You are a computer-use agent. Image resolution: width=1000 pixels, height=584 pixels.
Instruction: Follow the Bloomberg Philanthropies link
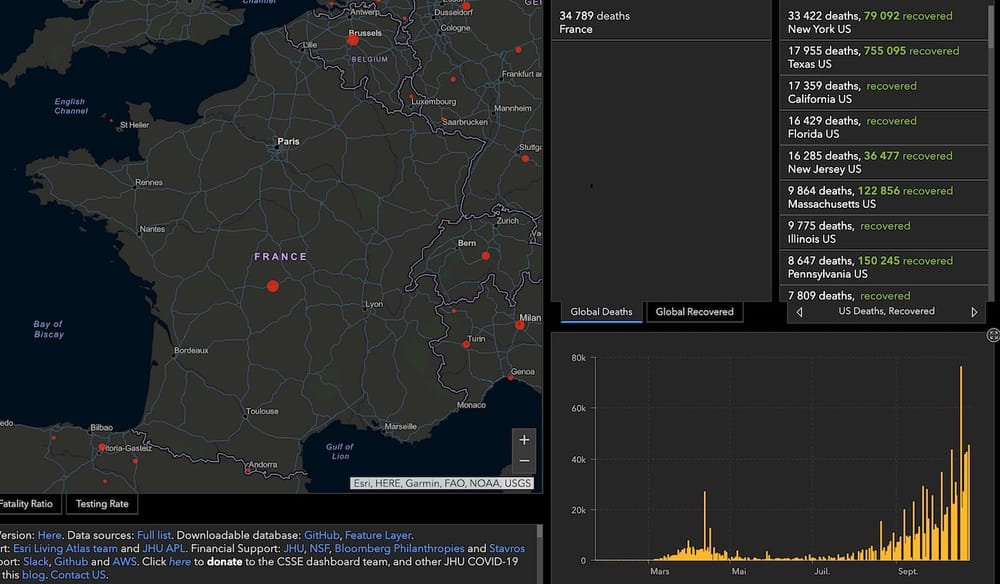coord(399,548)
